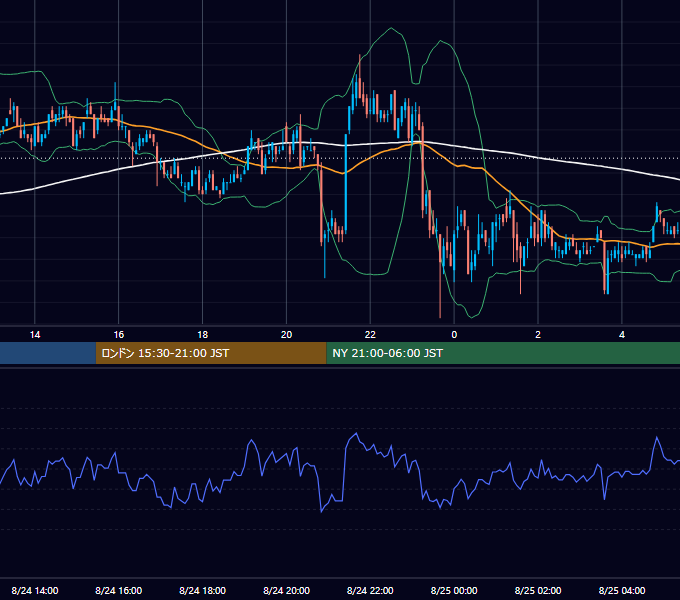The height and width of the screenshot is (600, 680).
Task: Click the 14 hour label on price chart axis
Action: point(35,335)
